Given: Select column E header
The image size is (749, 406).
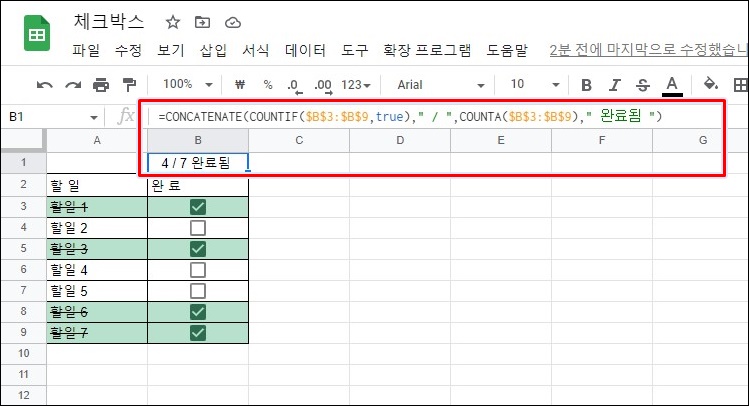Looking at the screenshot, I should (501, 140).
